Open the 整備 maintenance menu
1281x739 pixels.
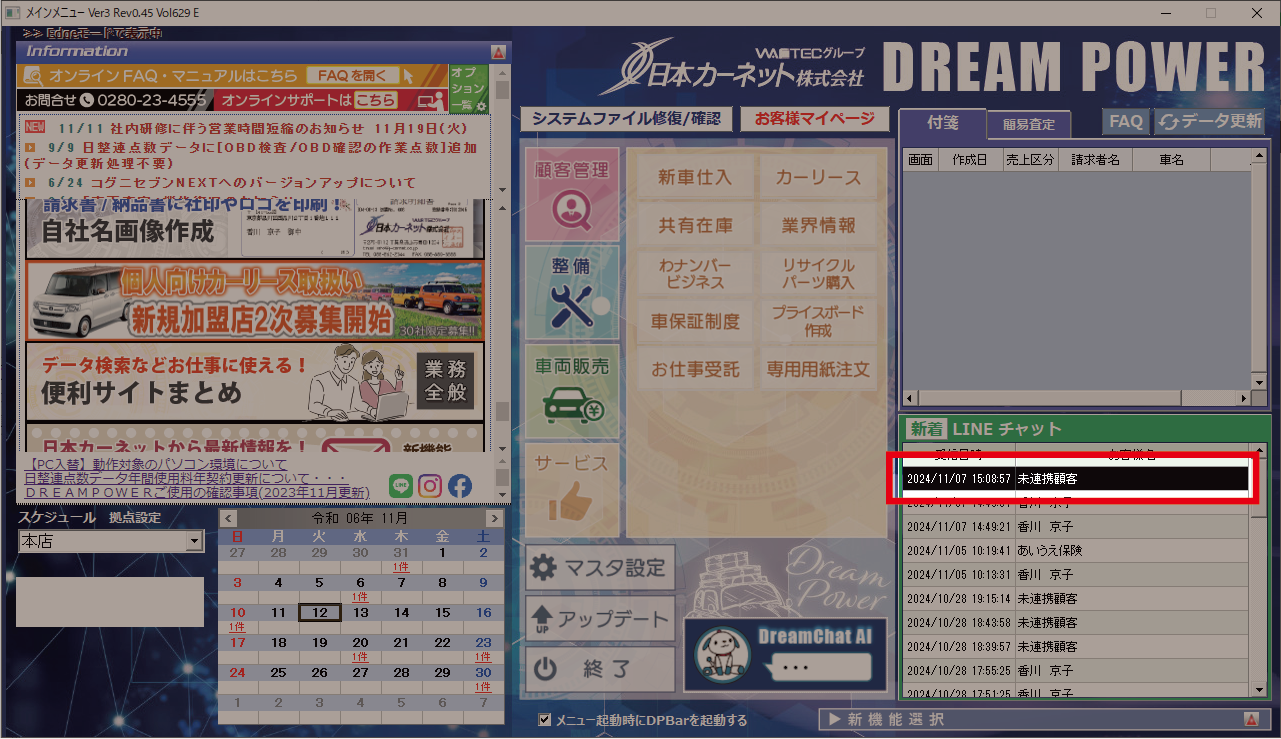tap(572, 292)
